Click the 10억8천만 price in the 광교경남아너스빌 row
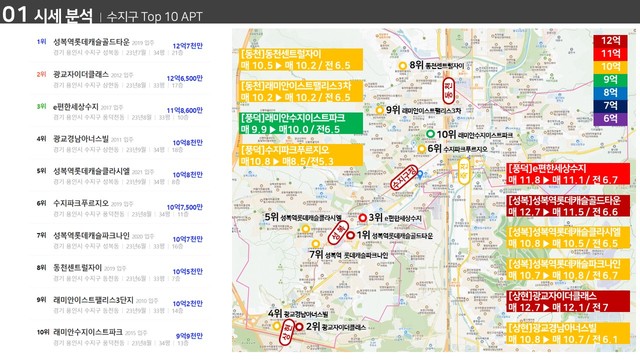 (x=187, y=143)
